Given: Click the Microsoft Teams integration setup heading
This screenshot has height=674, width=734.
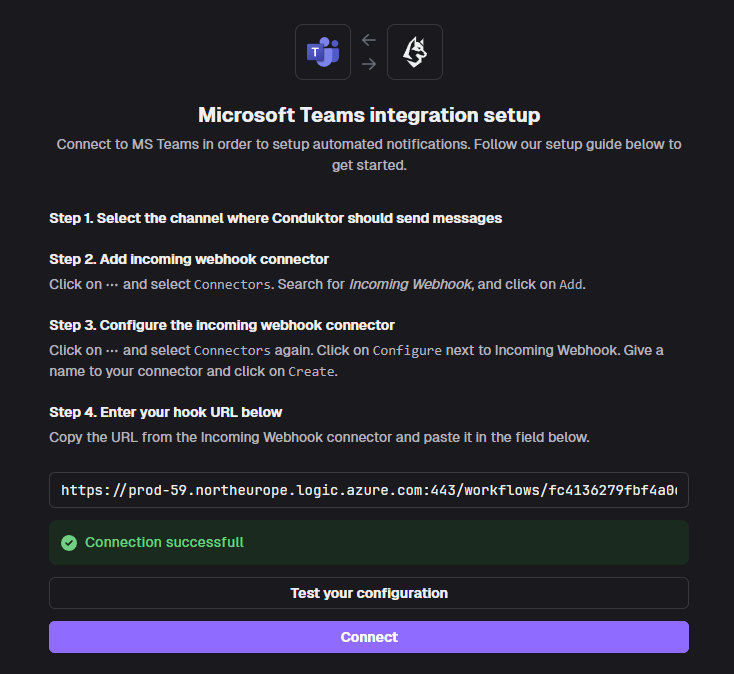Looking at the screenshot, I should (369, 115).
